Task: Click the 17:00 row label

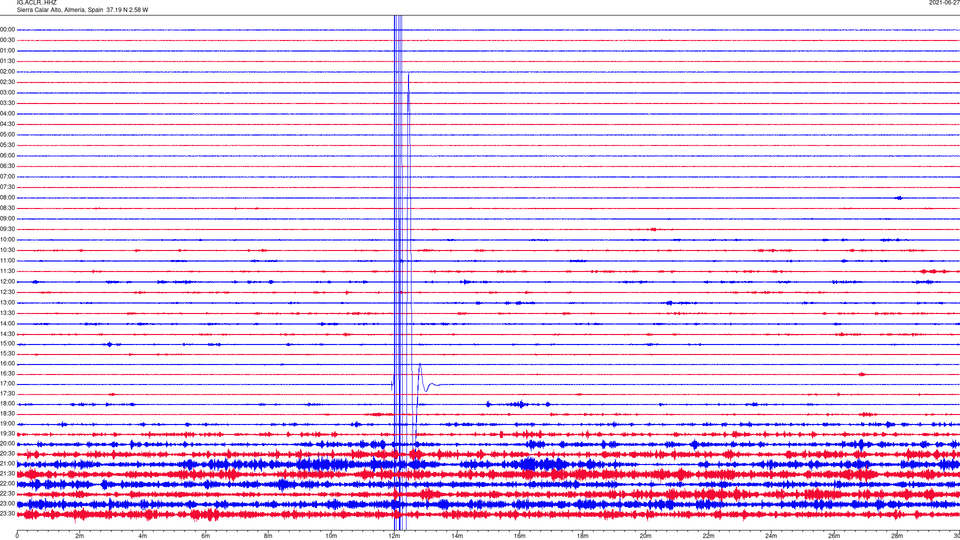Action: point(7,383)
